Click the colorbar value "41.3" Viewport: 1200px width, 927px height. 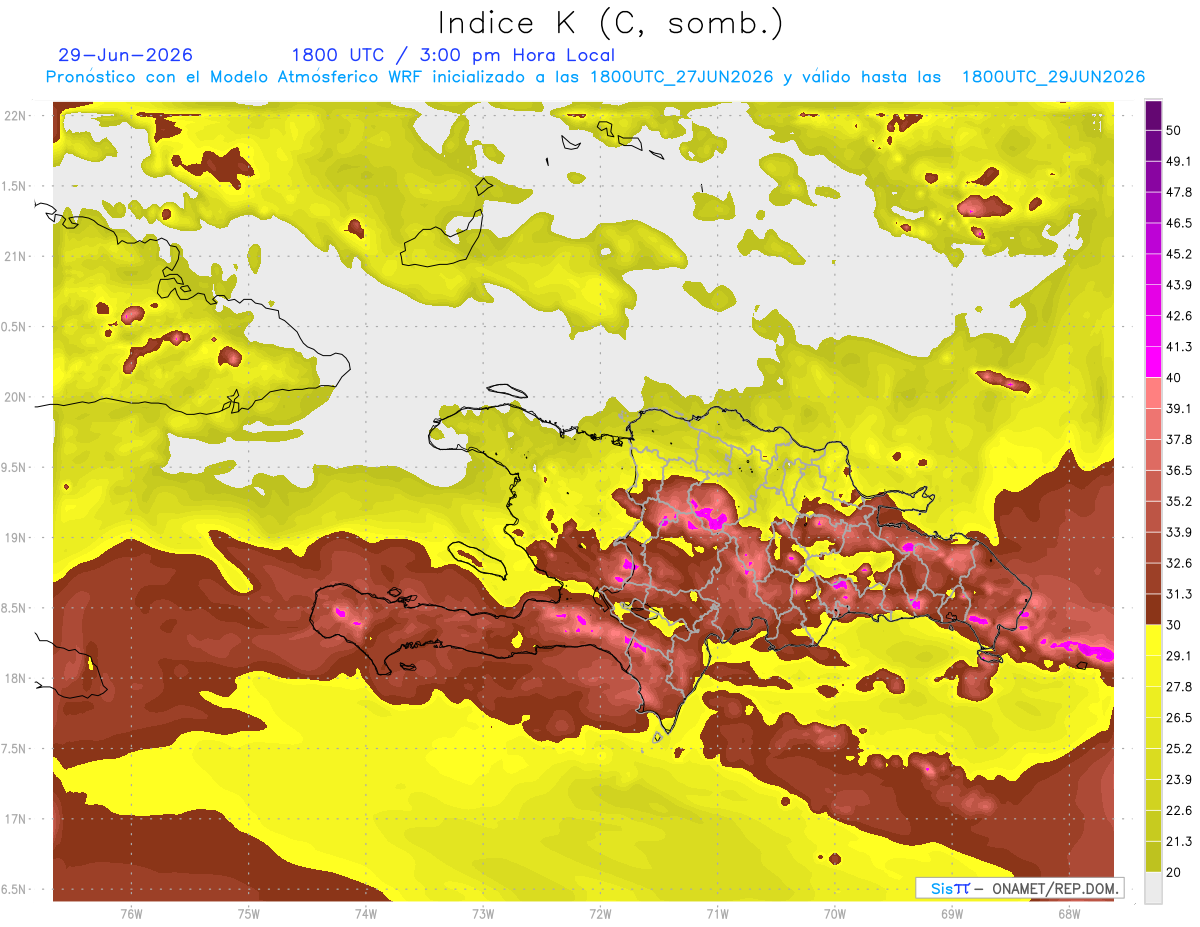[x=1178, y=347]
